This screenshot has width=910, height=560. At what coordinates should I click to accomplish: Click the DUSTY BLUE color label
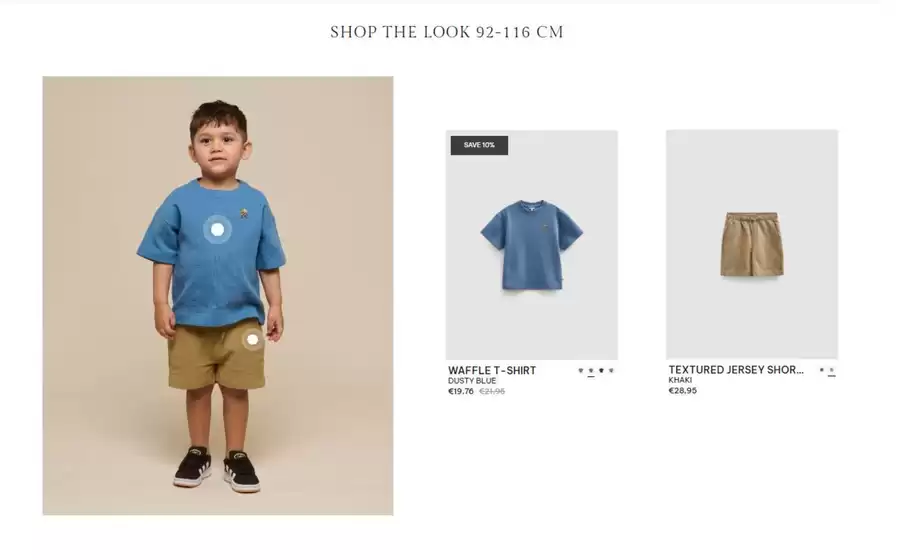[x=472, y=381]
